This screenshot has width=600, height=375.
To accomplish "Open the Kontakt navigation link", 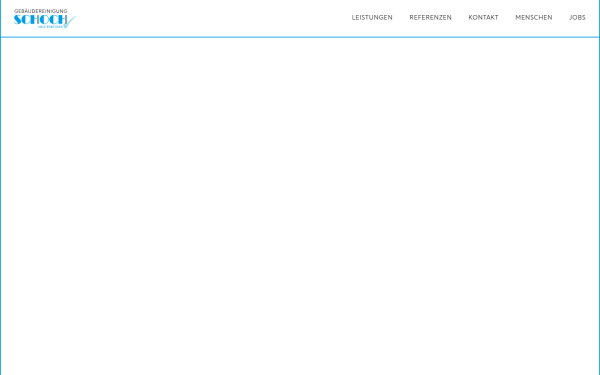I will (x=483, y=18).
